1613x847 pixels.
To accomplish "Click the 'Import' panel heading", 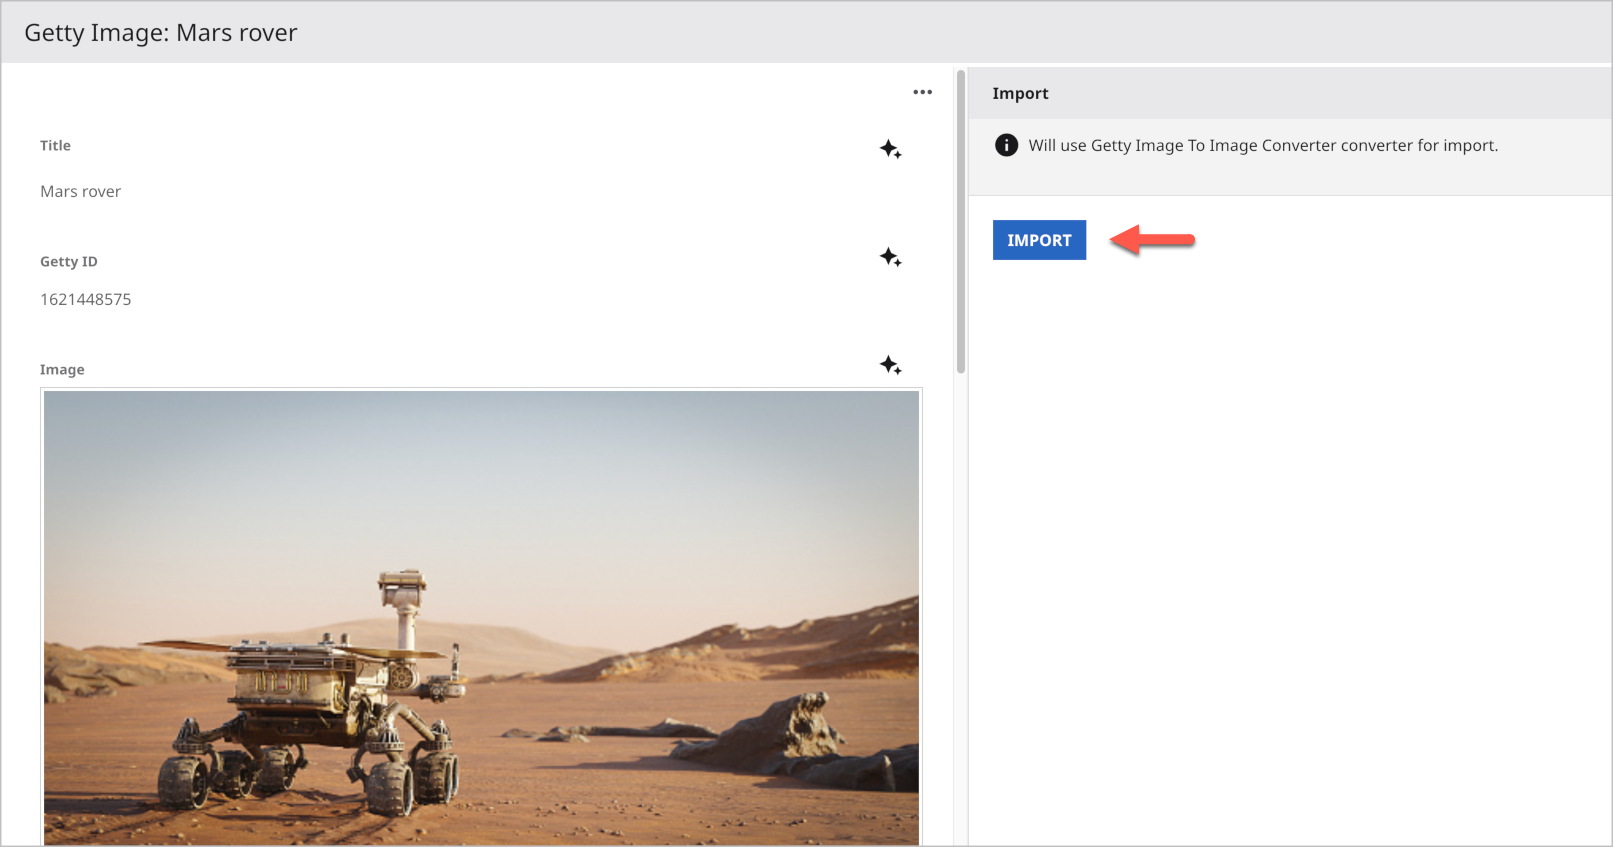I will [x=1020, y=93].
